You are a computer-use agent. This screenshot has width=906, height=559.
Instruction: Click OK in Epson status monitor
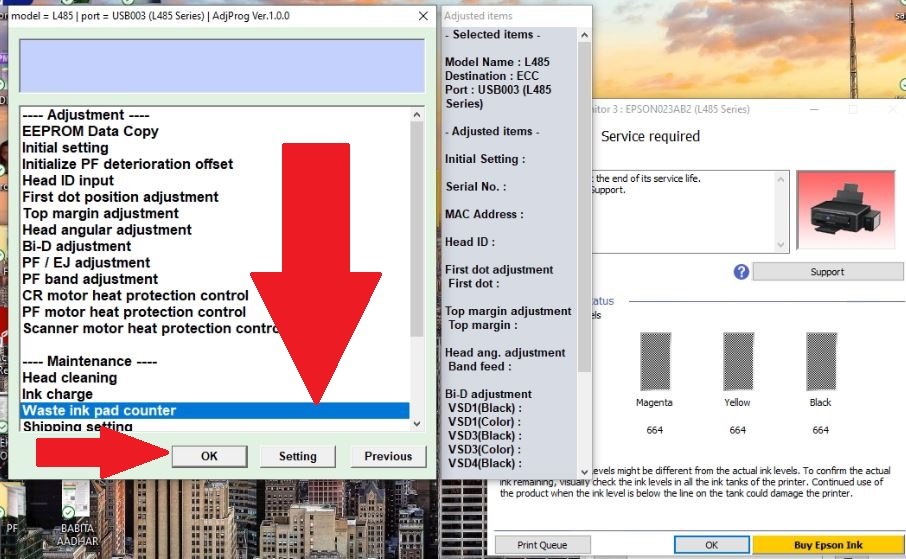[711, 545]
